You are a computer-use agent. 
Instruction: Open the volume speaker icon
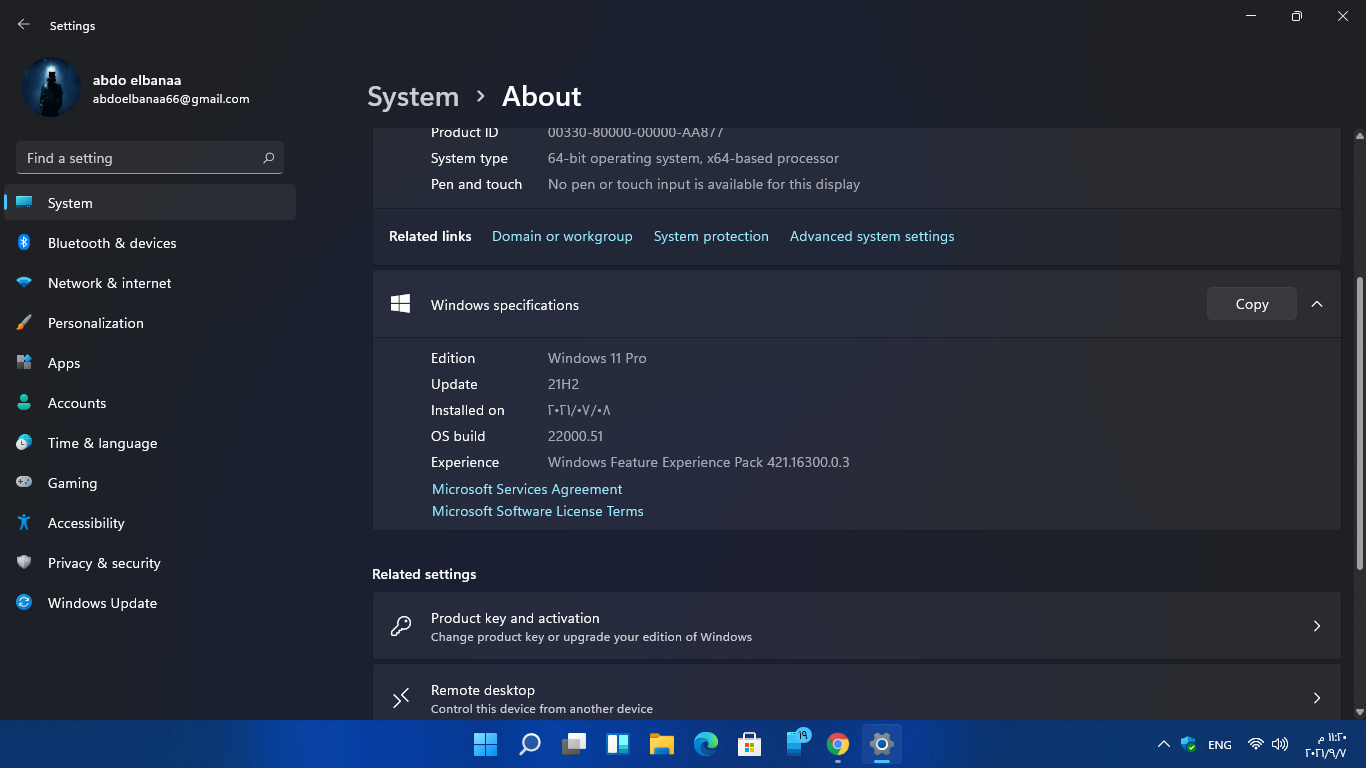1280,744
